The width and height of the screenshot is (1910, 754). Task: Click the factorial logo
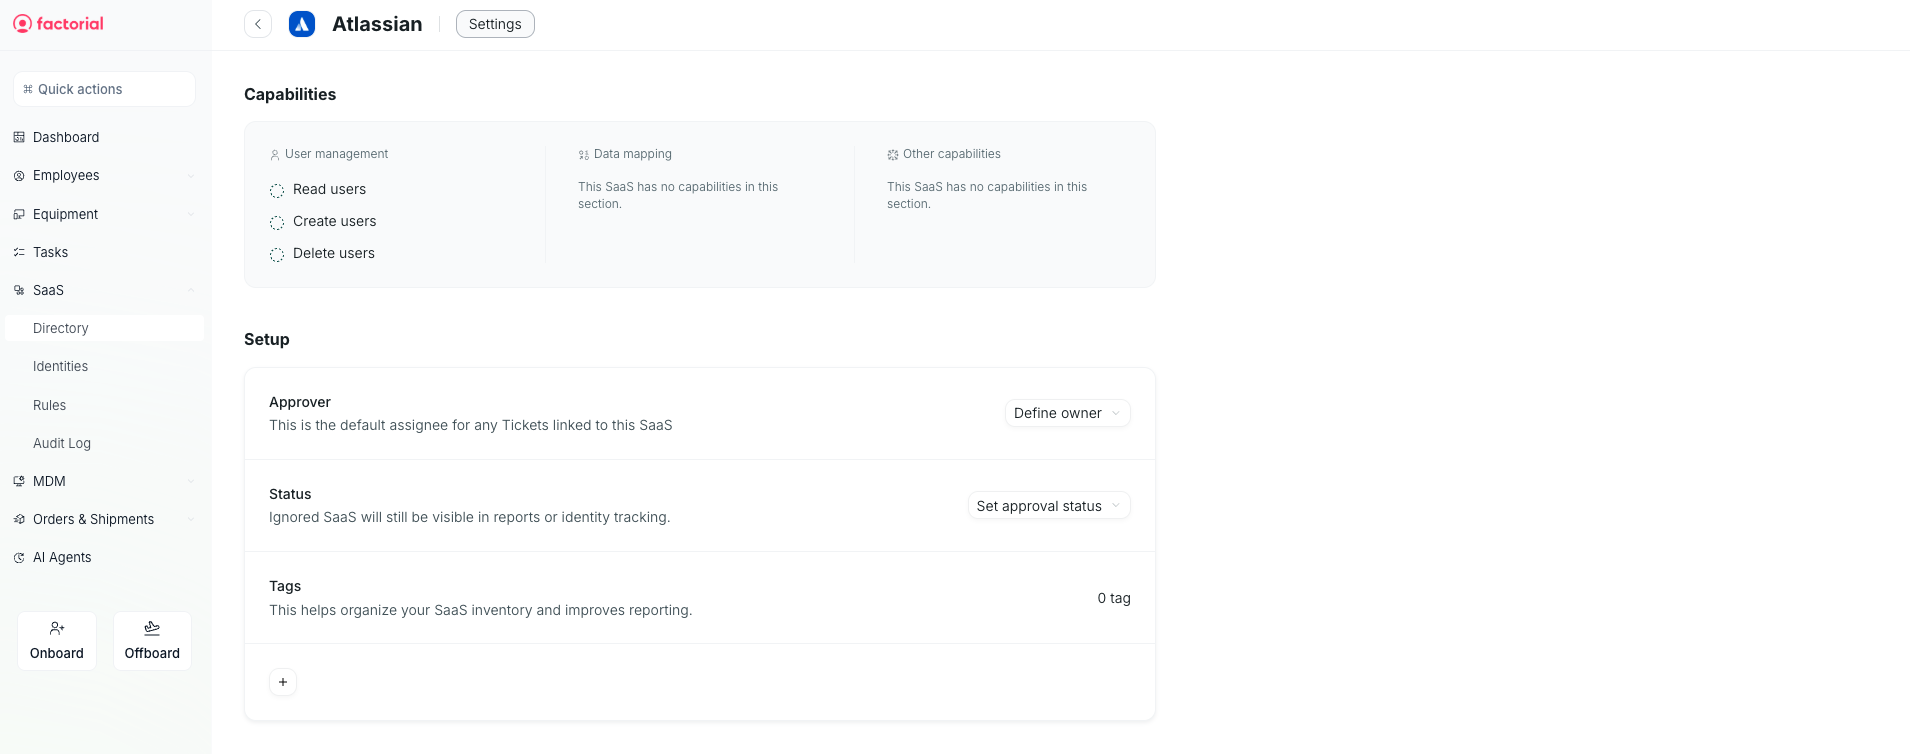click(58, 24)
